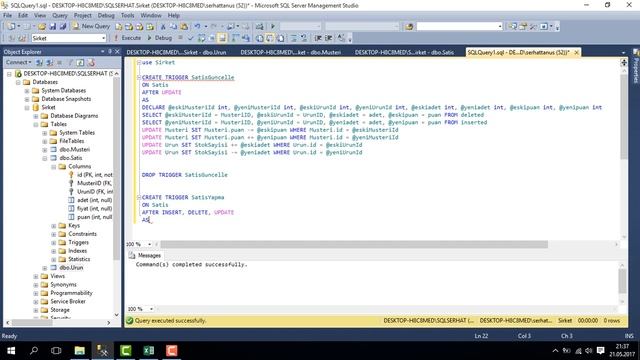The height and width of the screenshot is (360, 640).
Task: Open the File menu
Action: click(x=7, y=16)
